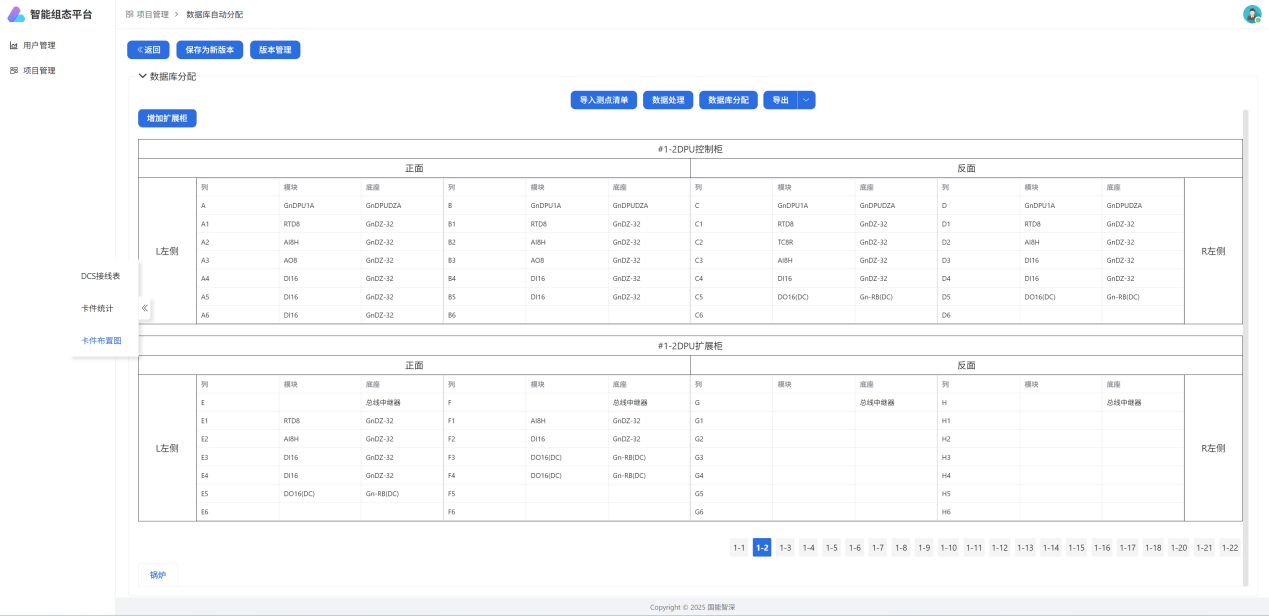Click 导入测点清单 button
Viewport: 1269px width, 616px height.
[x=603, y=100]
